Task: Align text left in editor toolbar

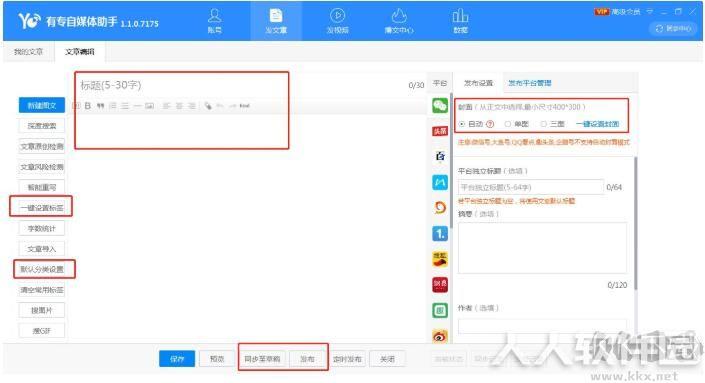Action: pos(166,106)
